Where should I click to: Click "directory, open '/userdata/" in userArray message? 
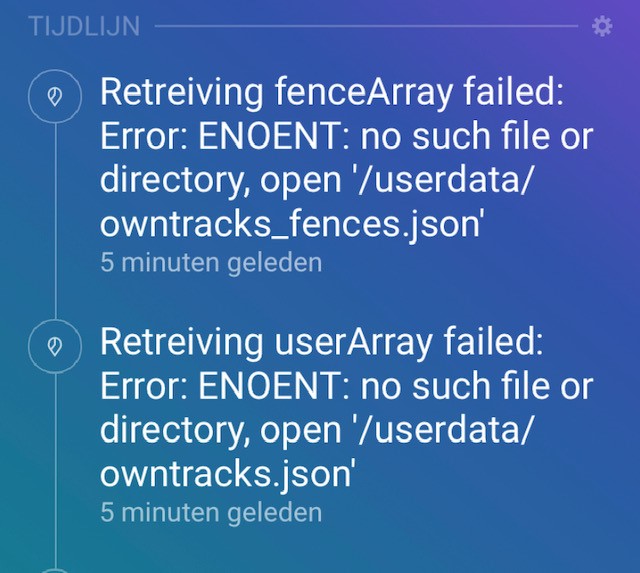[x=316, y=430]
